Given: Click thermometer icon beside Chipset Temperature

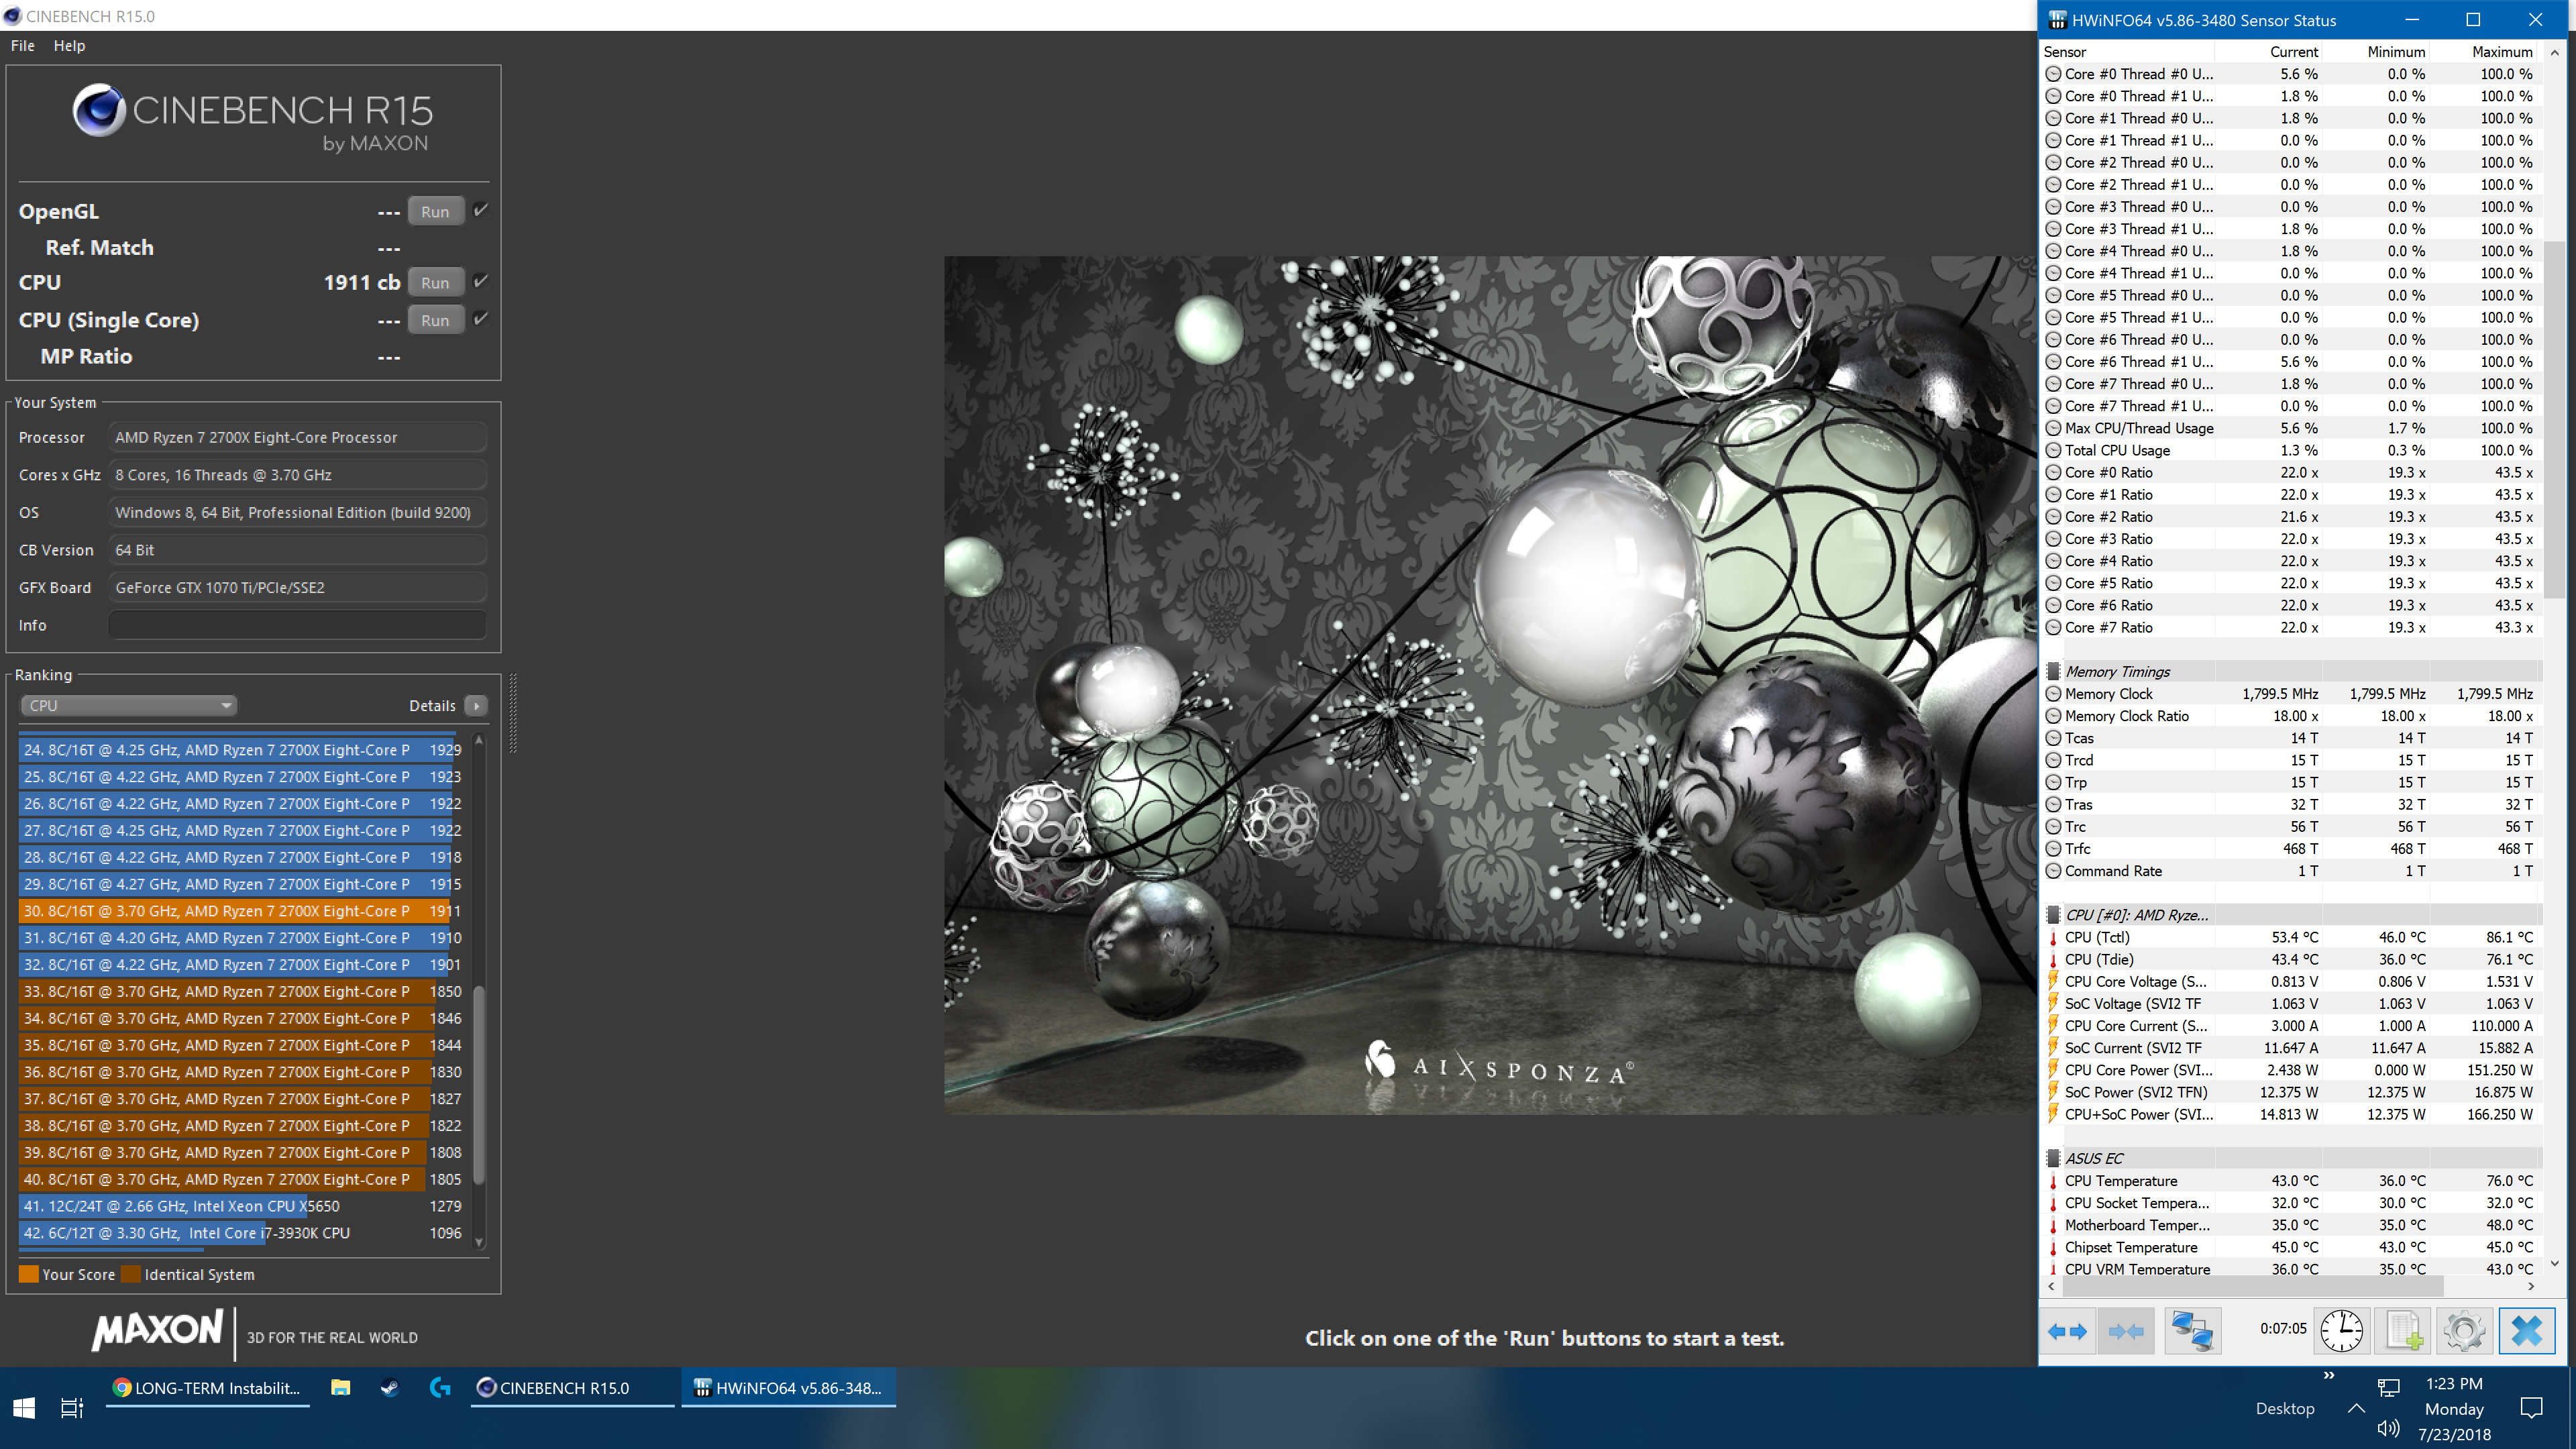Looking at the screenshot, I should tap(2054, 1247).
